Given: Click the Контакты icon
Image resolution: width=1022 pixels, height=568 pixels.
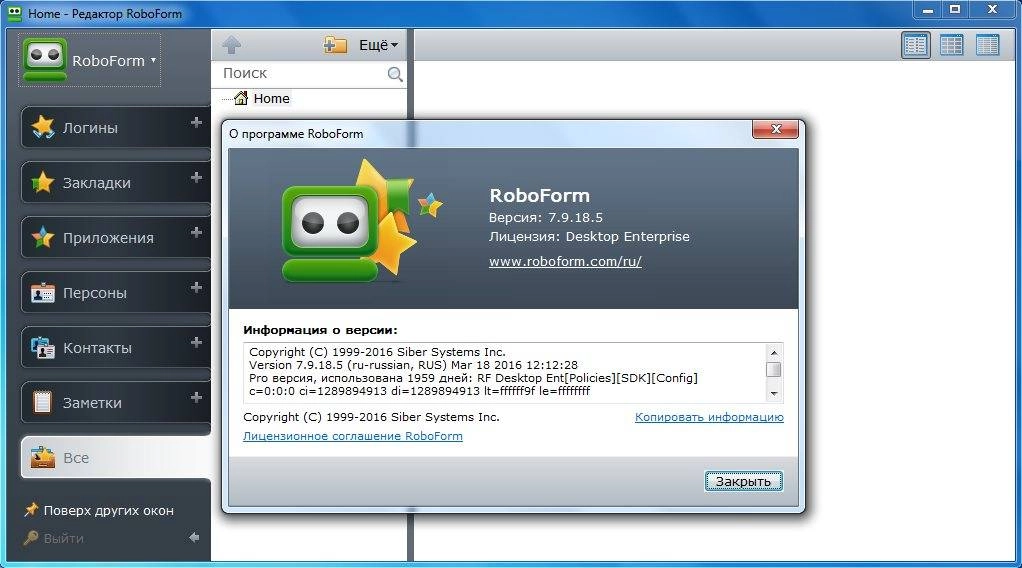Looking at the screenshot, I should (43, 348).
